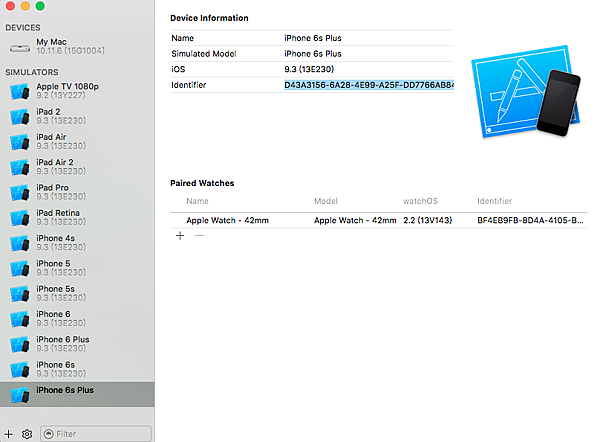Sort paired watches by Name column
This screenshot has width=600, height=442.
pos(197,201)
